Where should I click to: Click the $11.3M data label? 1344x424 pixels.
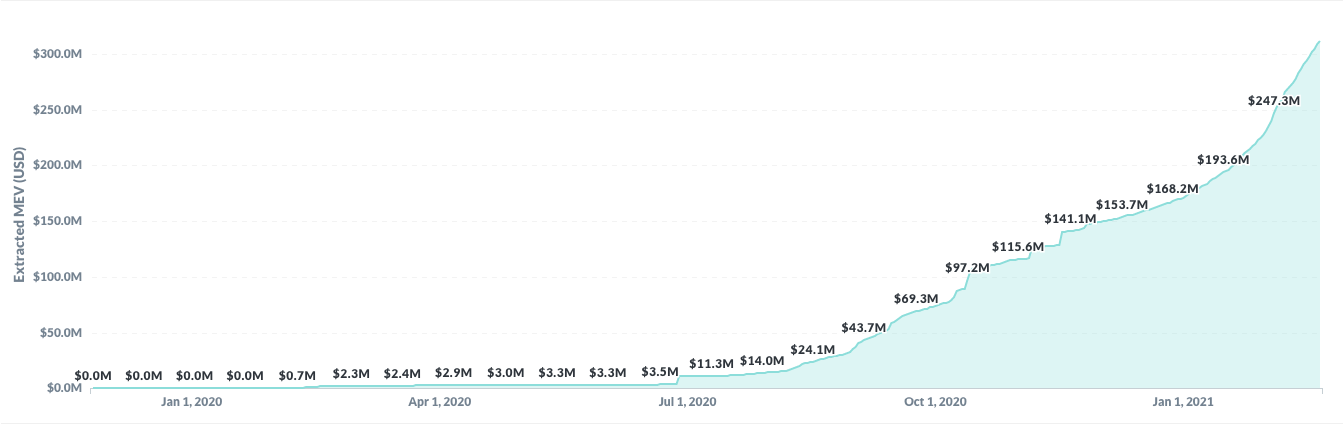(x=711, y=363)
